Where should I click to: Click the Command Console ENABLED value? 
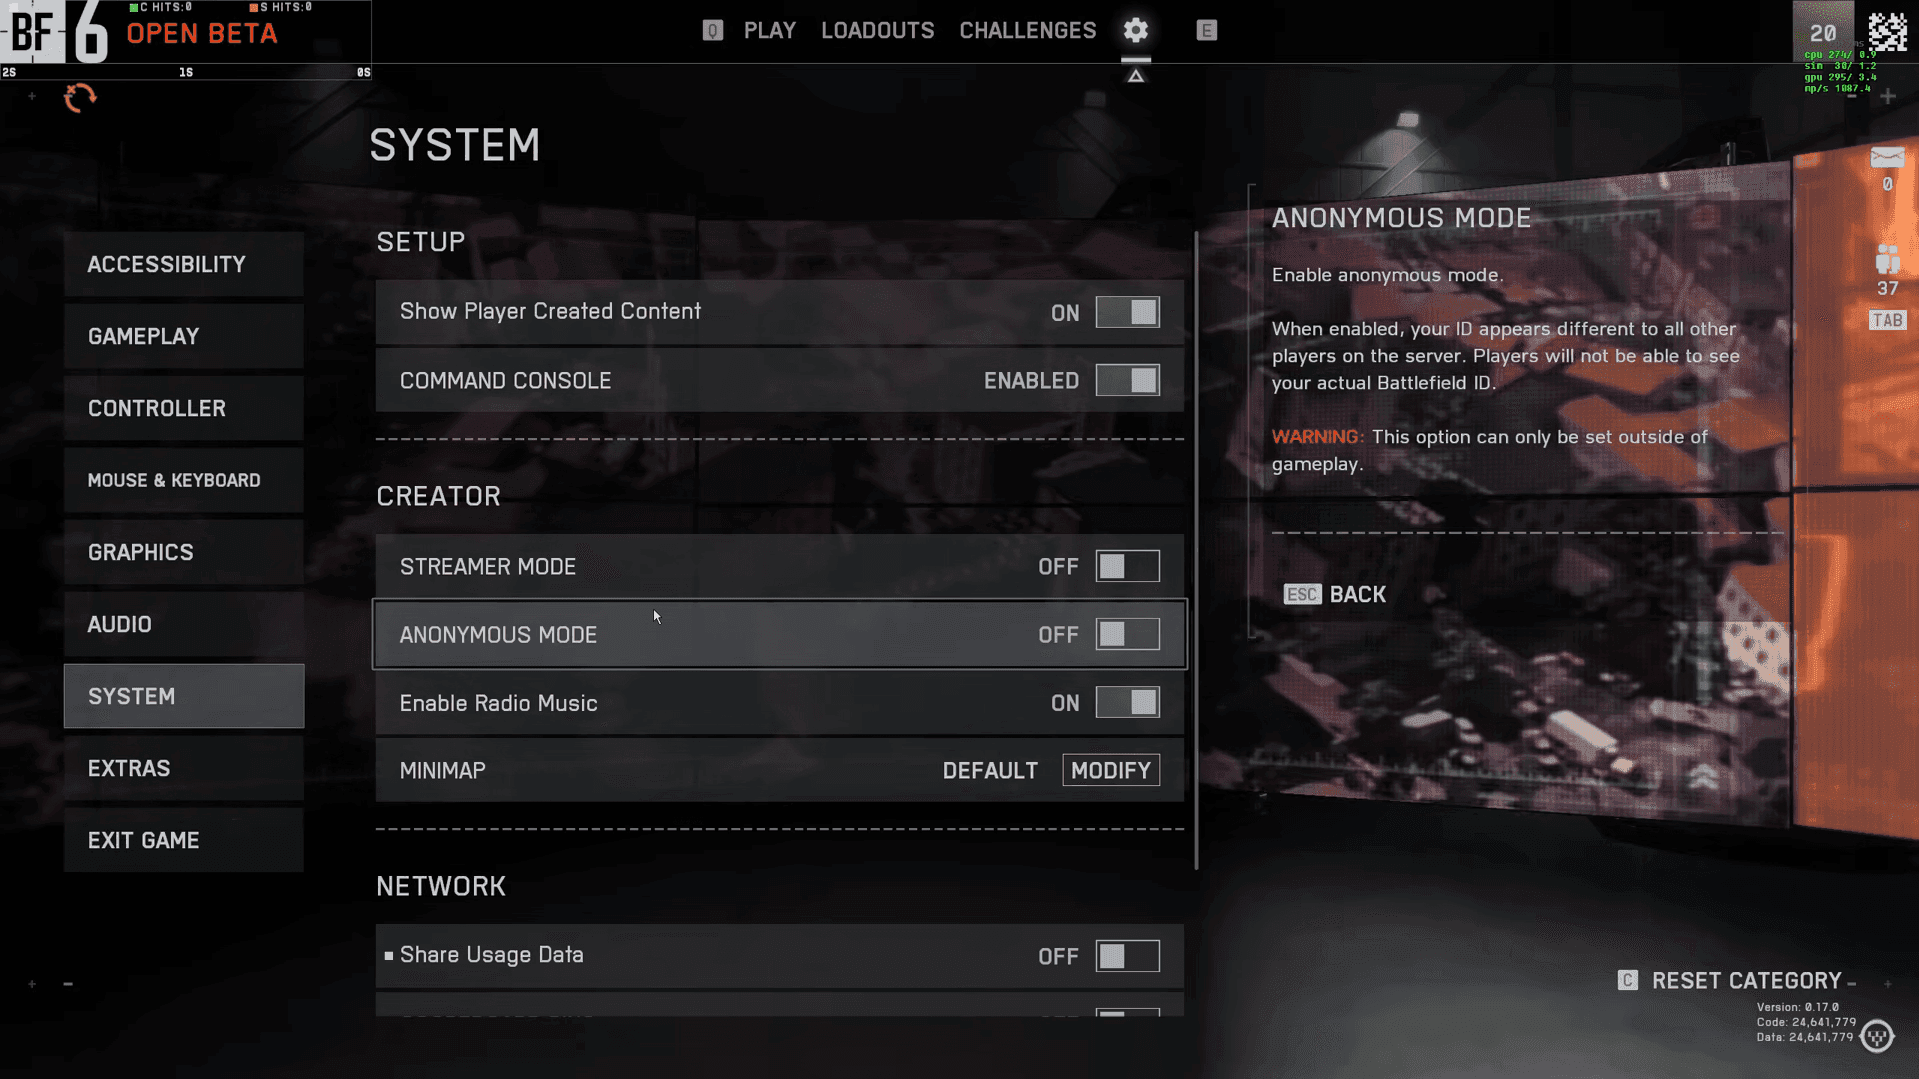click(1031, 380)
